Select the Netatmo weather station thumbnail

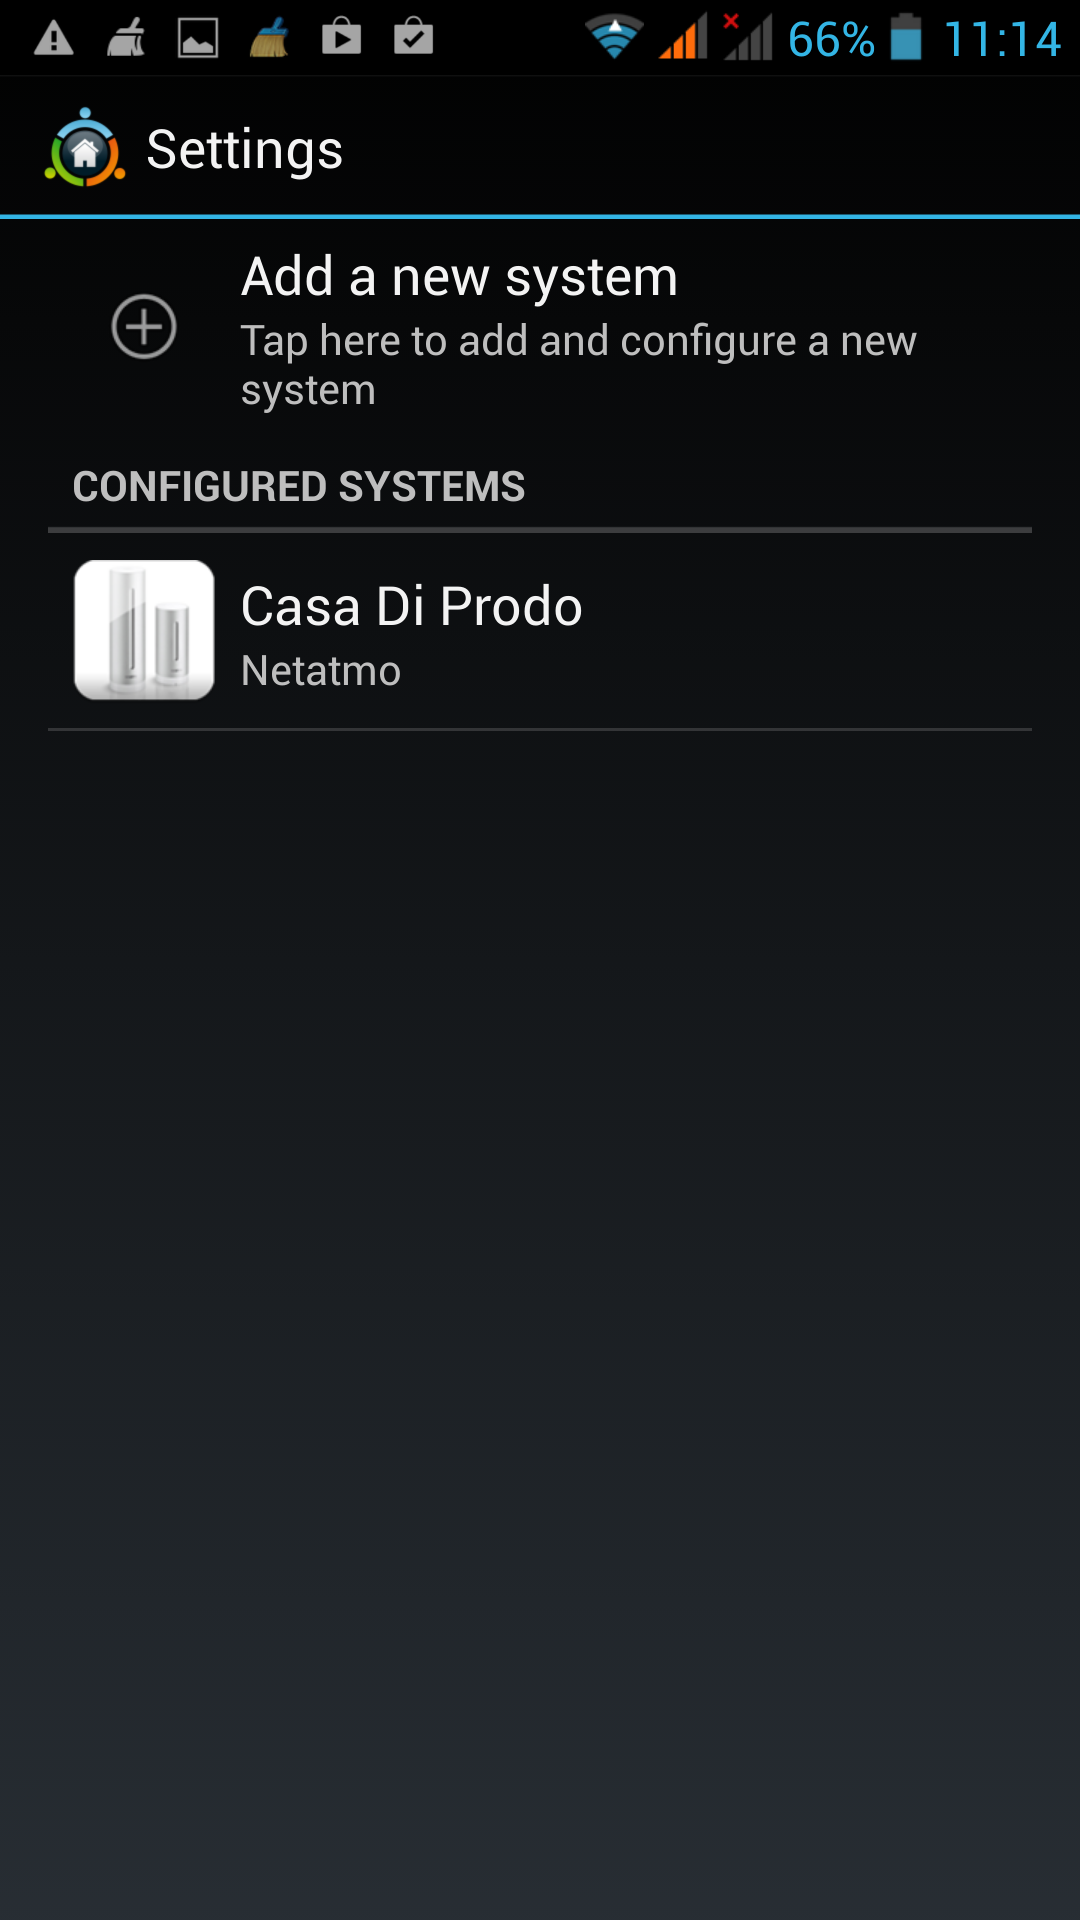[144, 630]
